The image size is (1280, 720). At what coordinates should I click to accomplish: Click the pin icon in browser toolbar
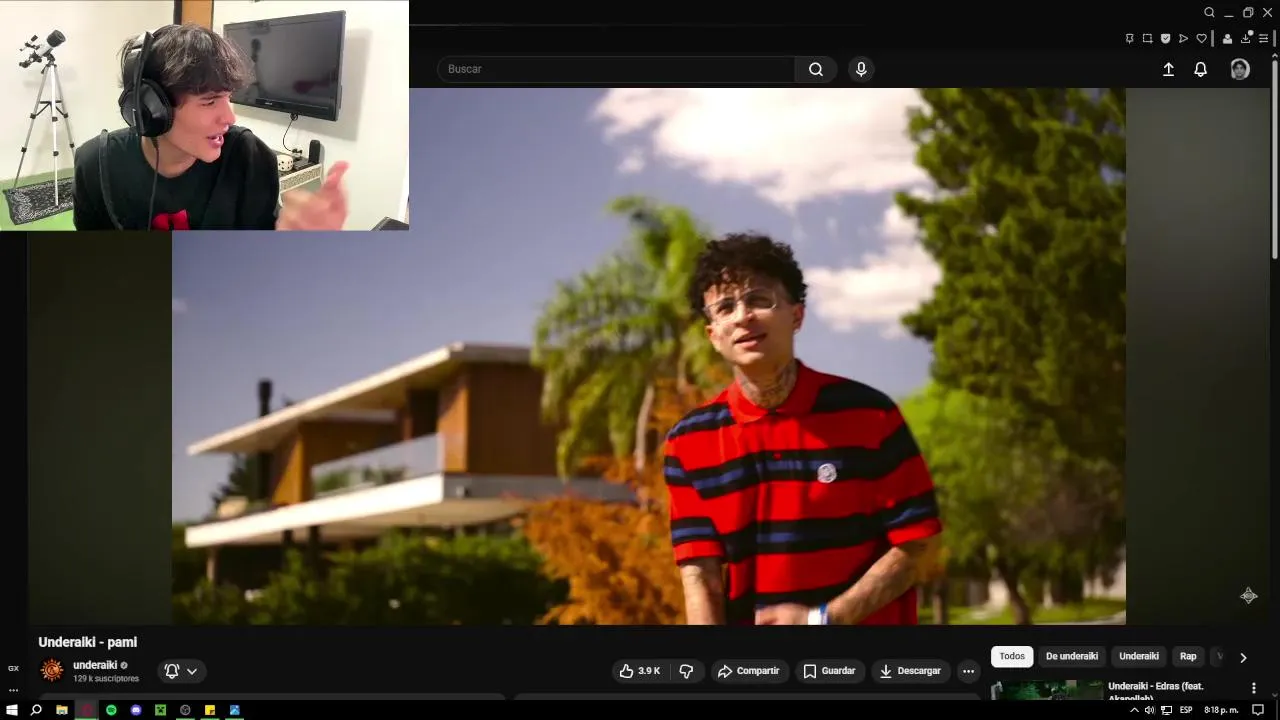(1130, 38)
